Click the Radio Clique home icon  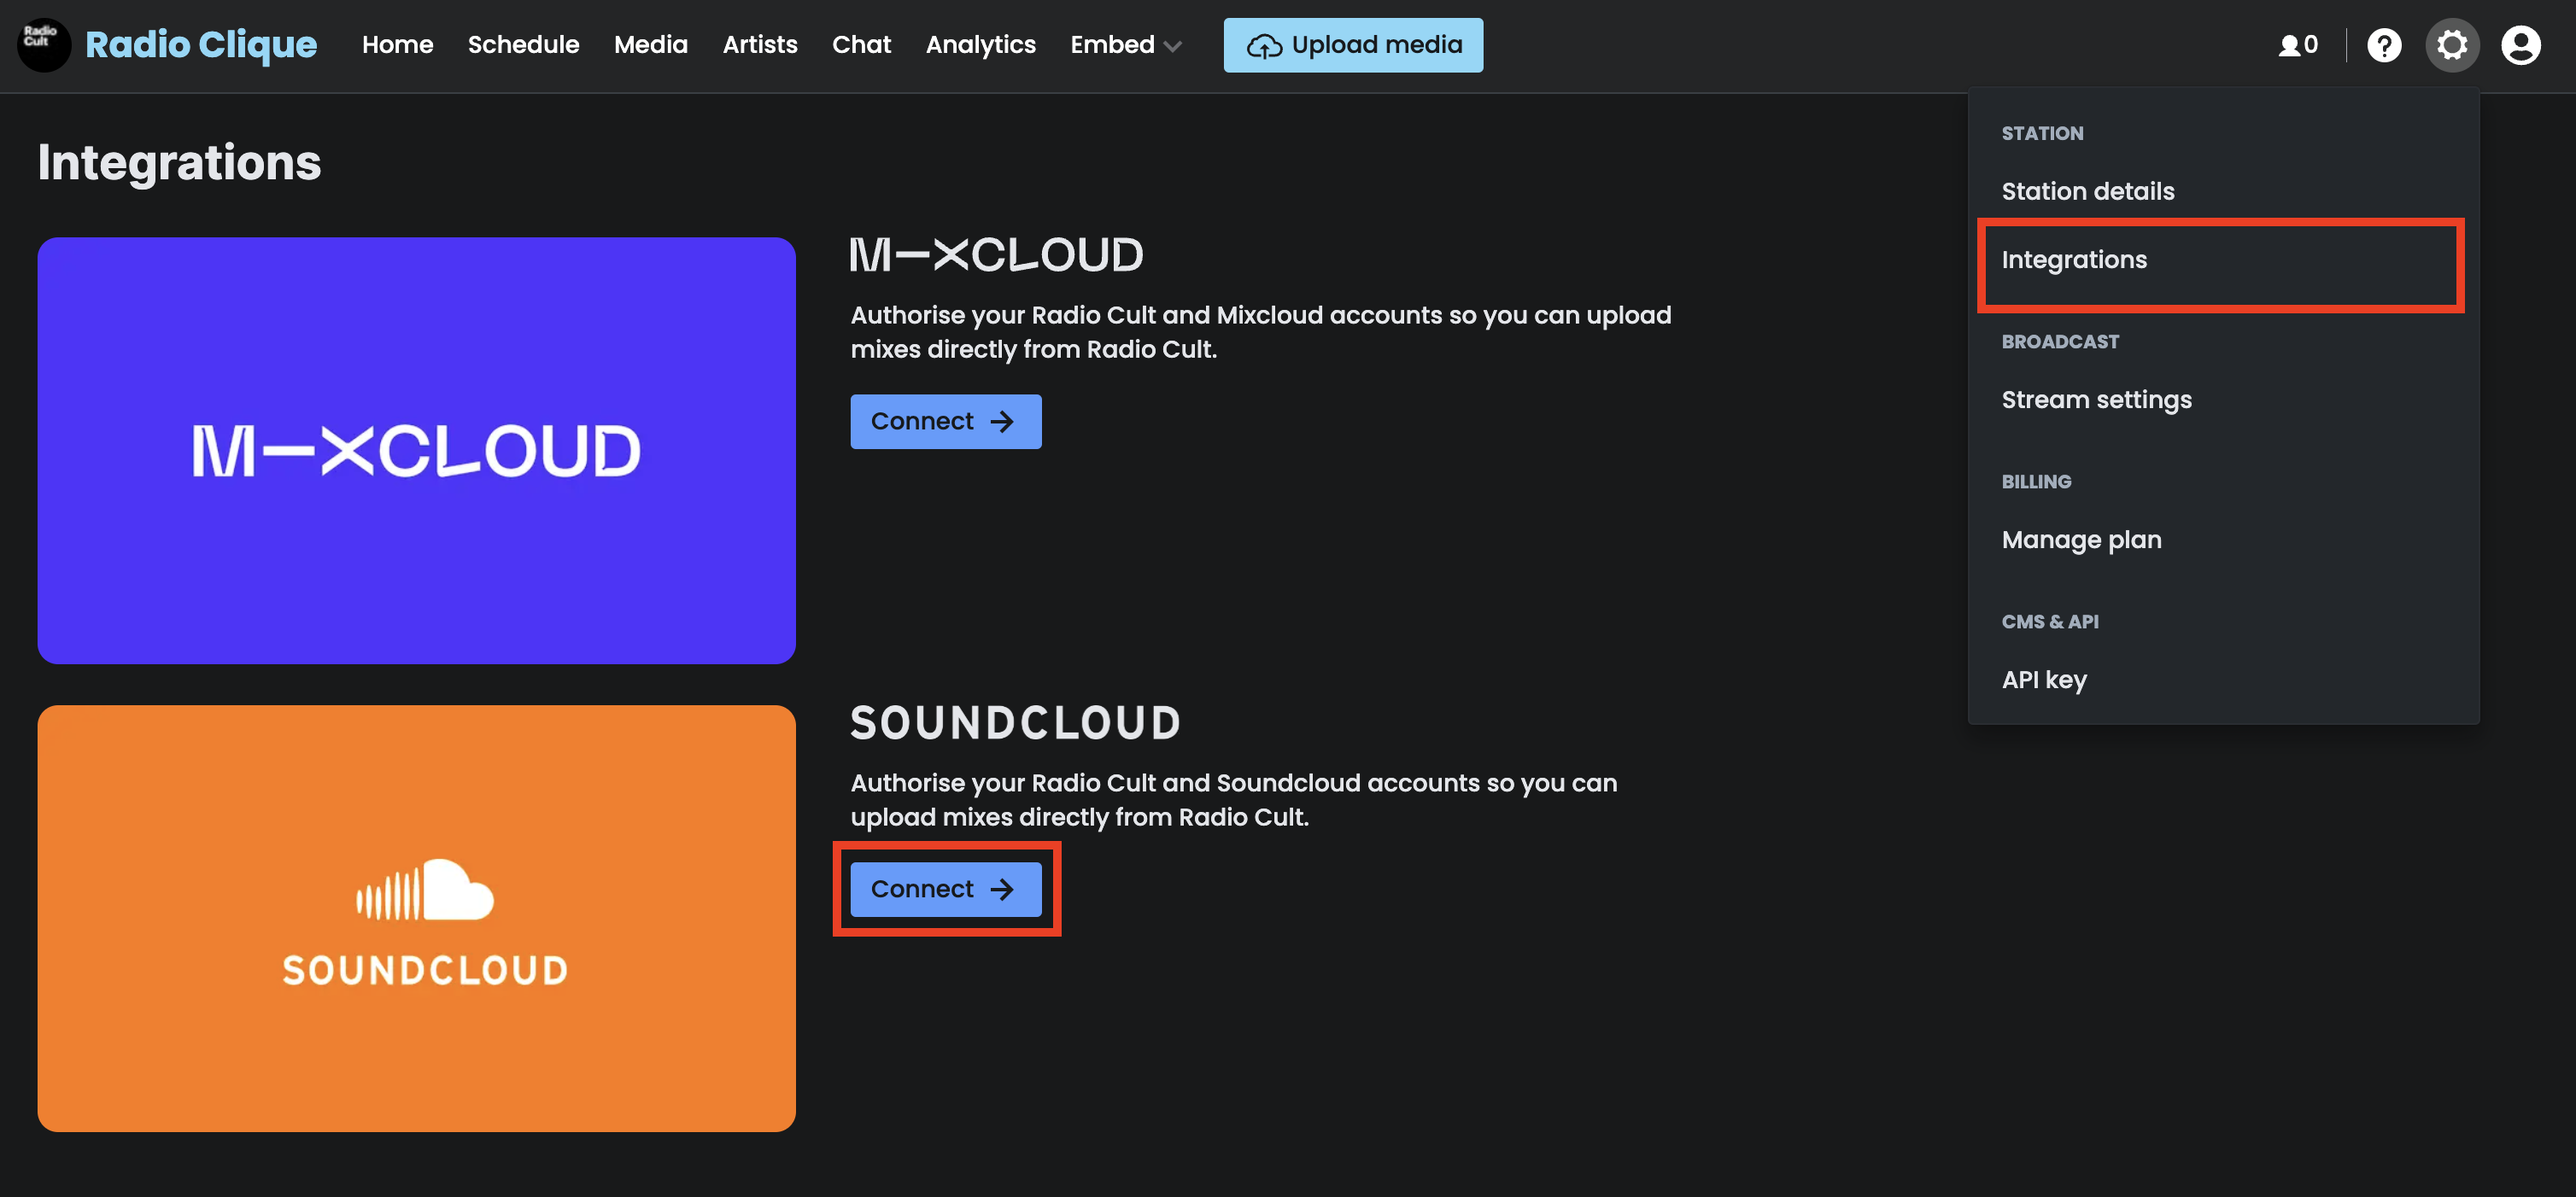click(43, 43)
